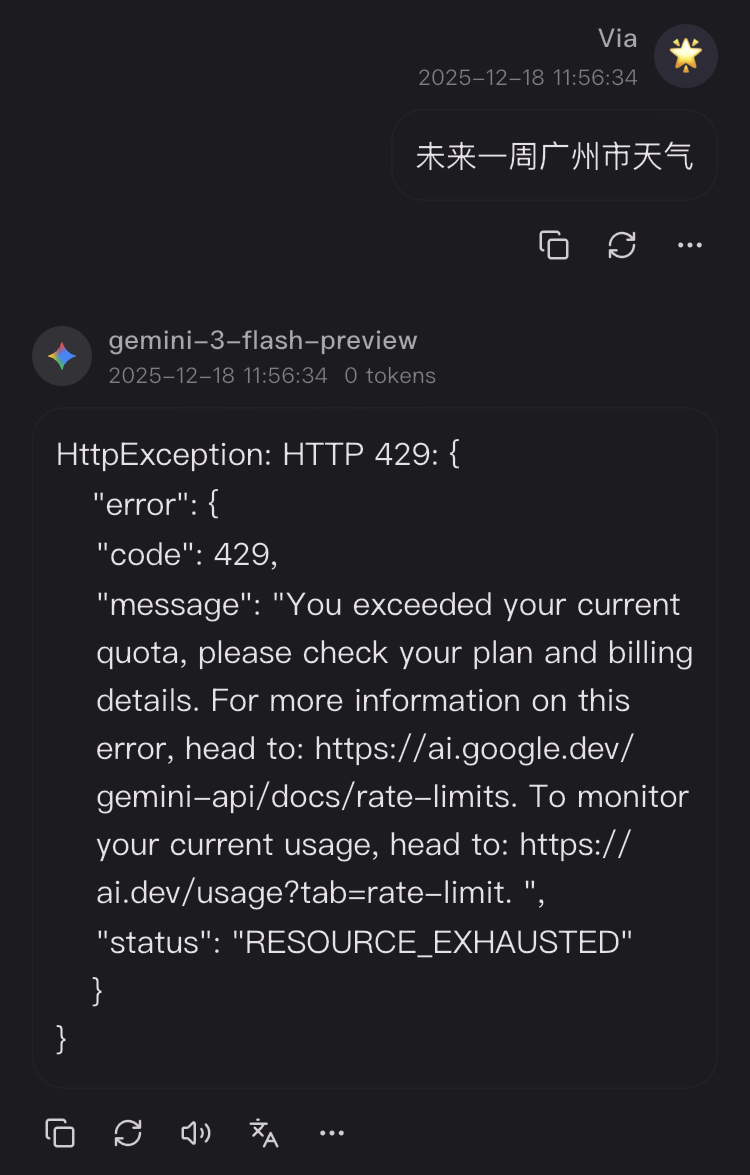Tap the Via username label

617,39
